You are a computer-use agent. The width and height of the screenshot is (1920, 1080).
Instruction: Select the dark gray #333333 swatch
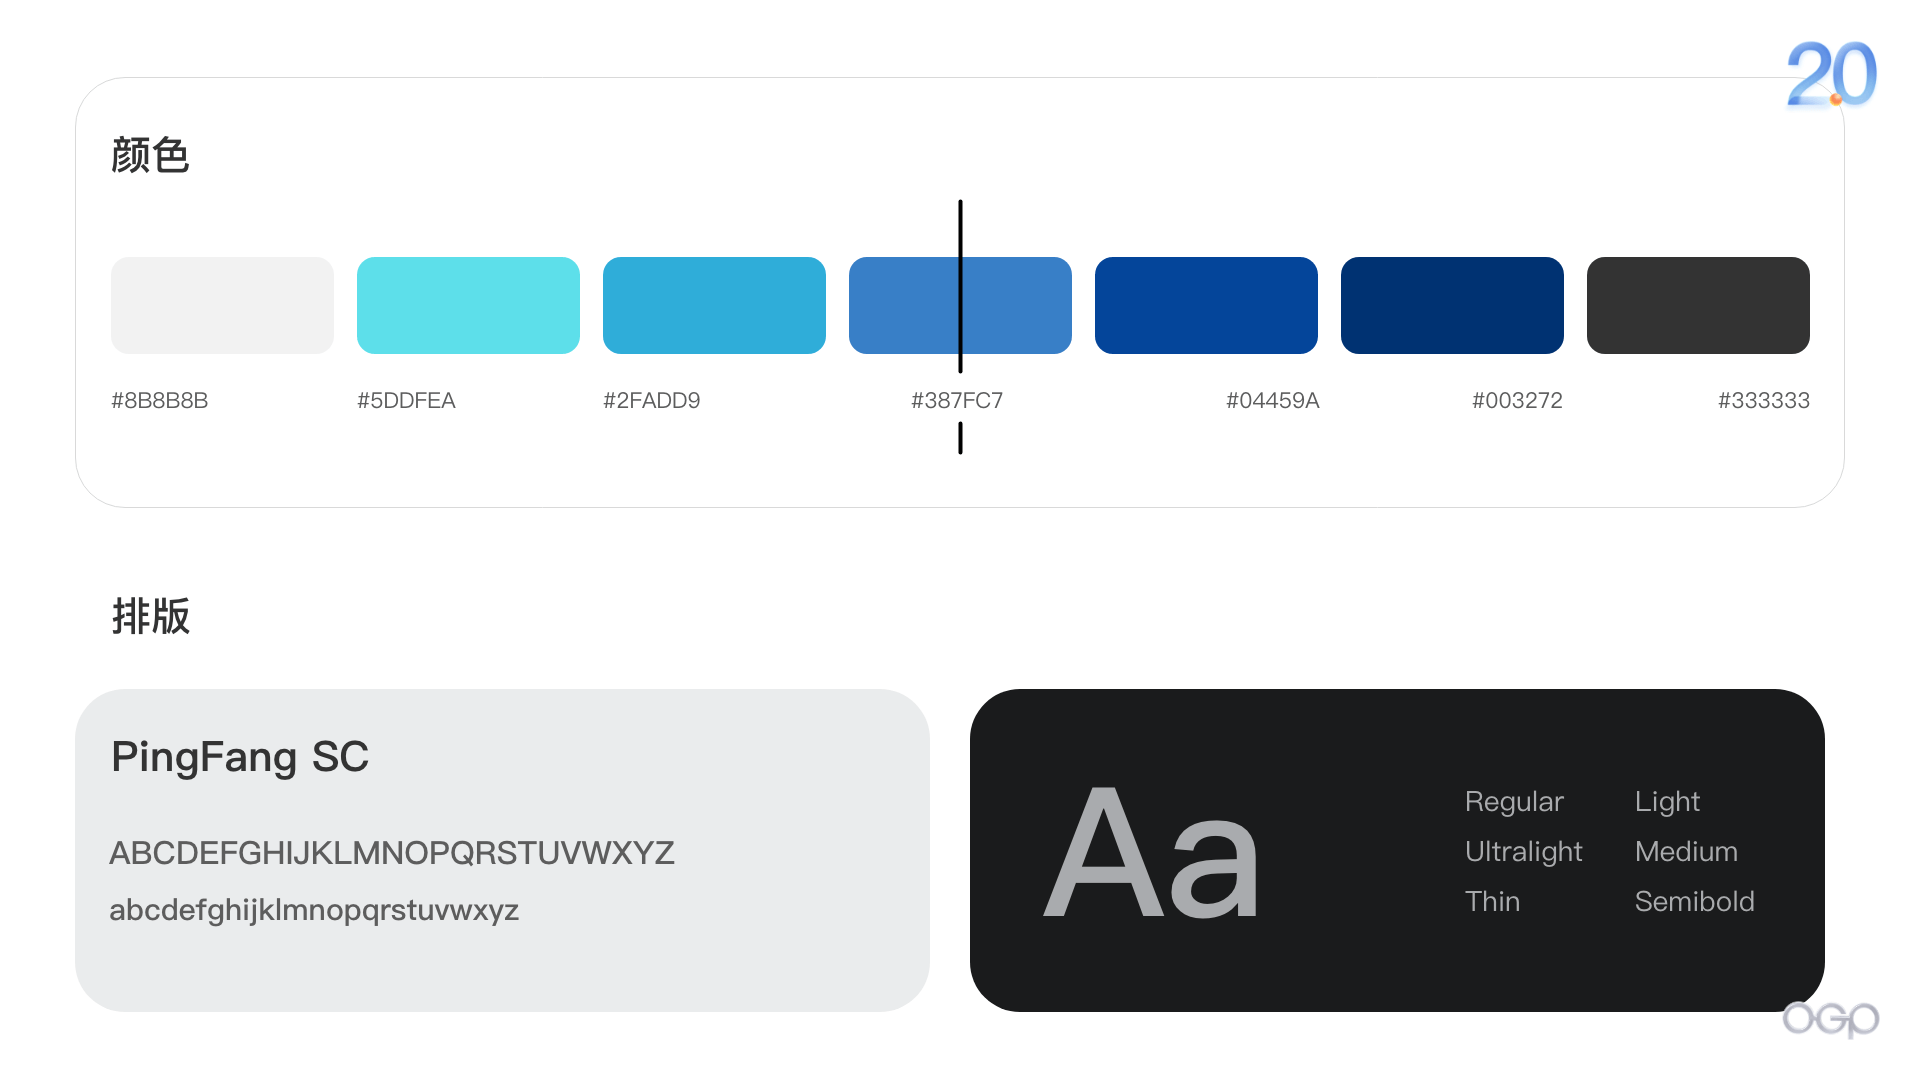click(1698, 305)
